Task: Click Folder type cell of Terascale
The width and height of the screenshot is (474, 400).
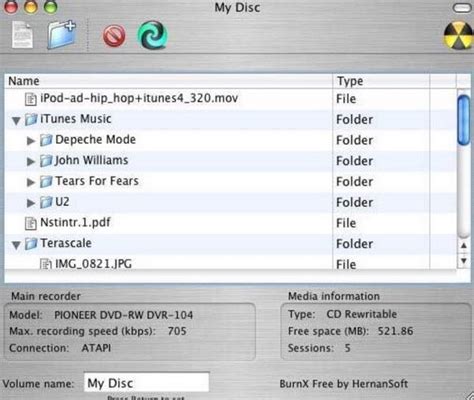Action: pyautogui.click(x=354, y=244)
